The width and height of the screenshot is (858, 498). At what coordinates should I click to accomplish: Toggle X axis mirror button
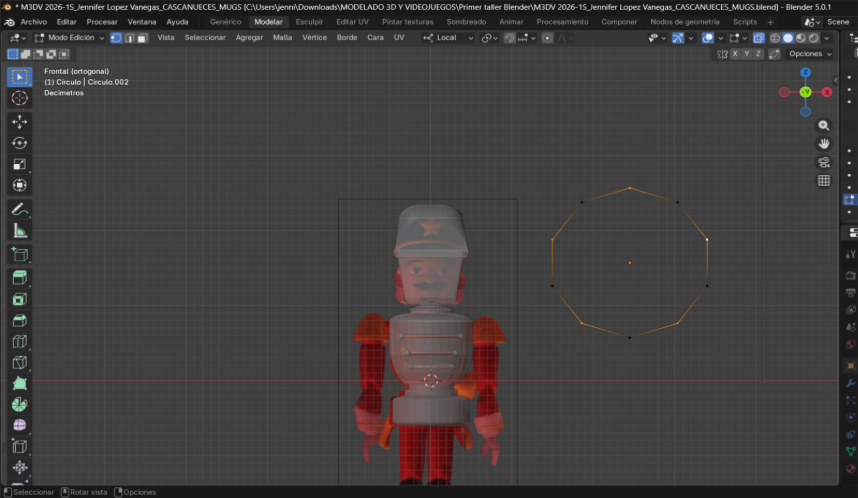736,54
